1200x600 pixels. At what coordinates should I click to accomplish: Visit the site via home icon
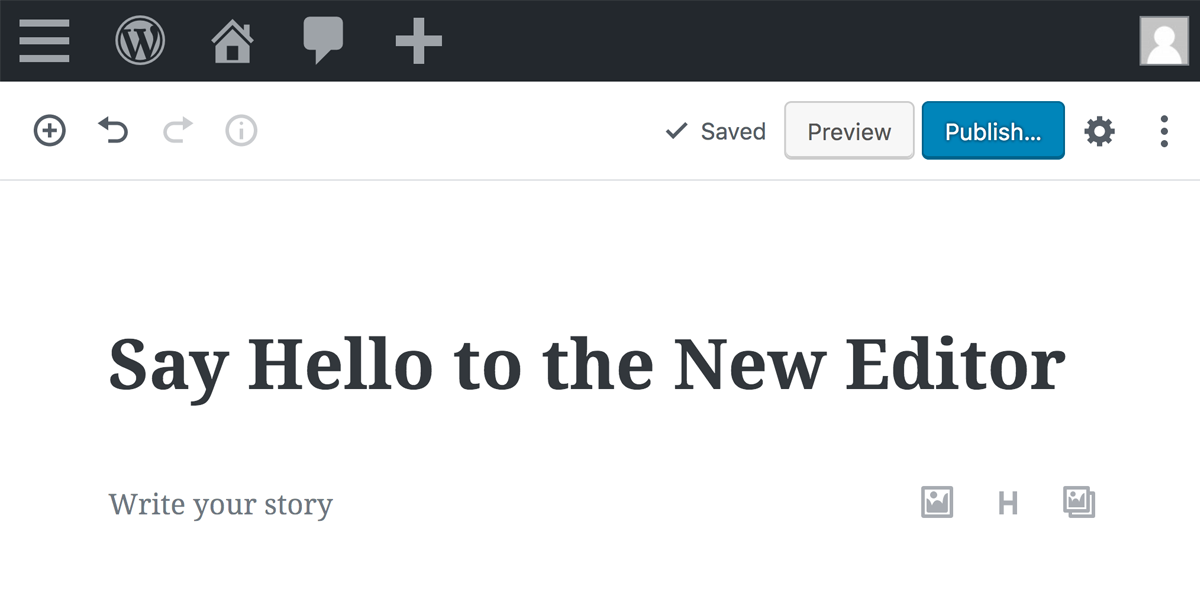[x=231, y=40]
